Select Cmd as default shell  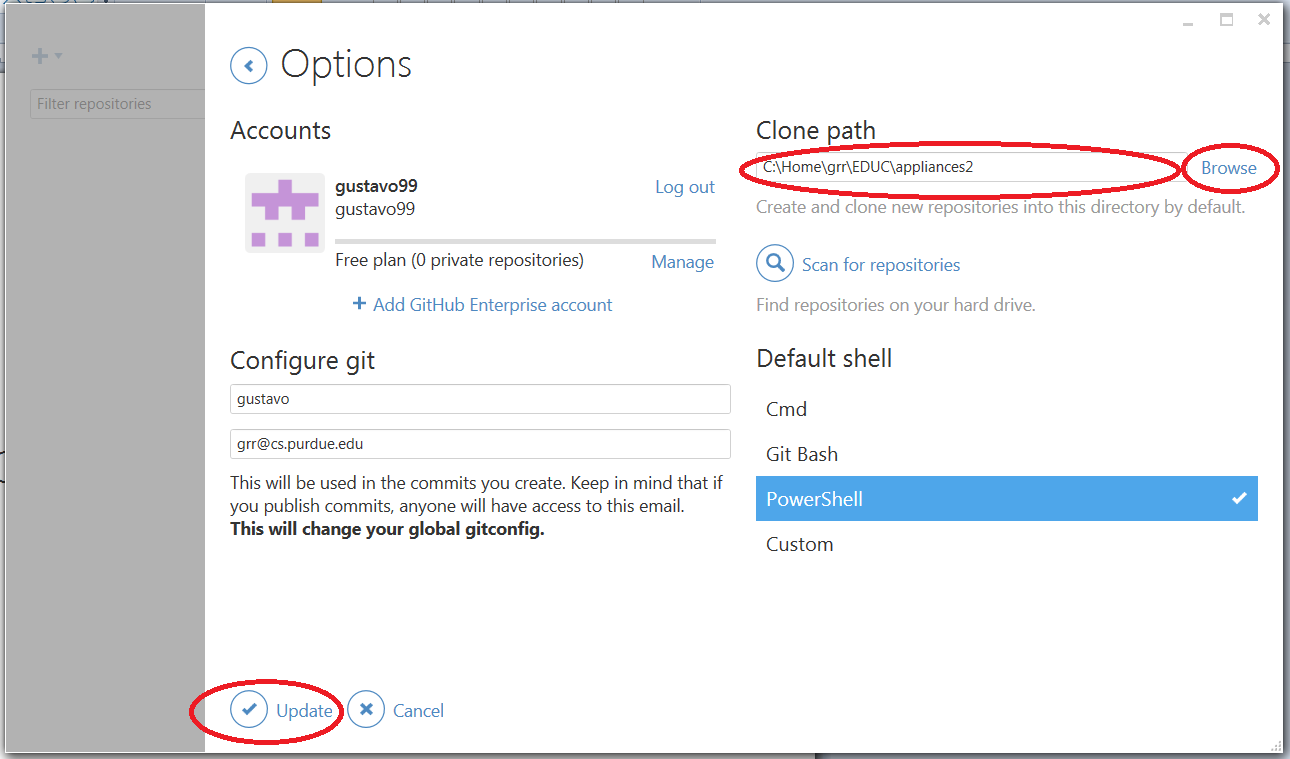(x=1007, y=409)
